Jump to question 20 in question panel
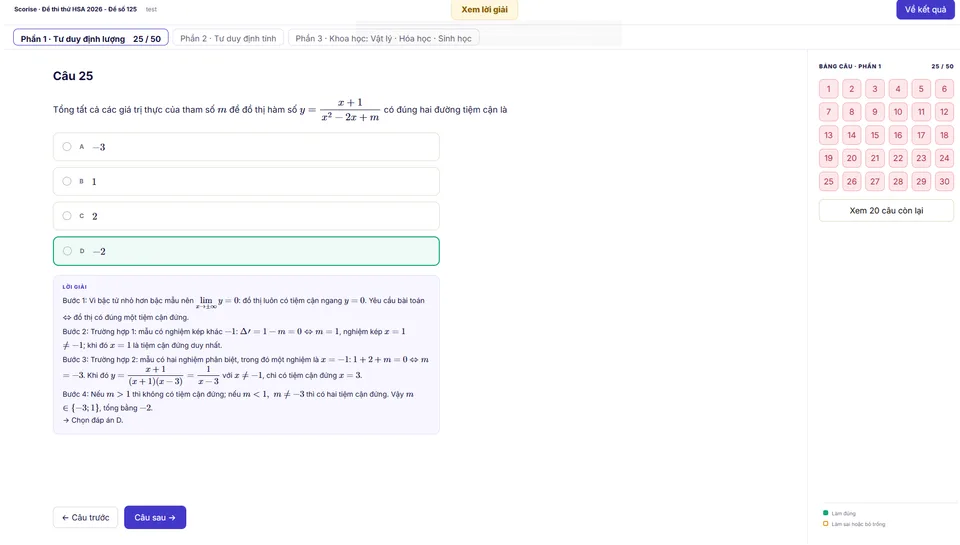960x545 pixels. click(852, 158)
